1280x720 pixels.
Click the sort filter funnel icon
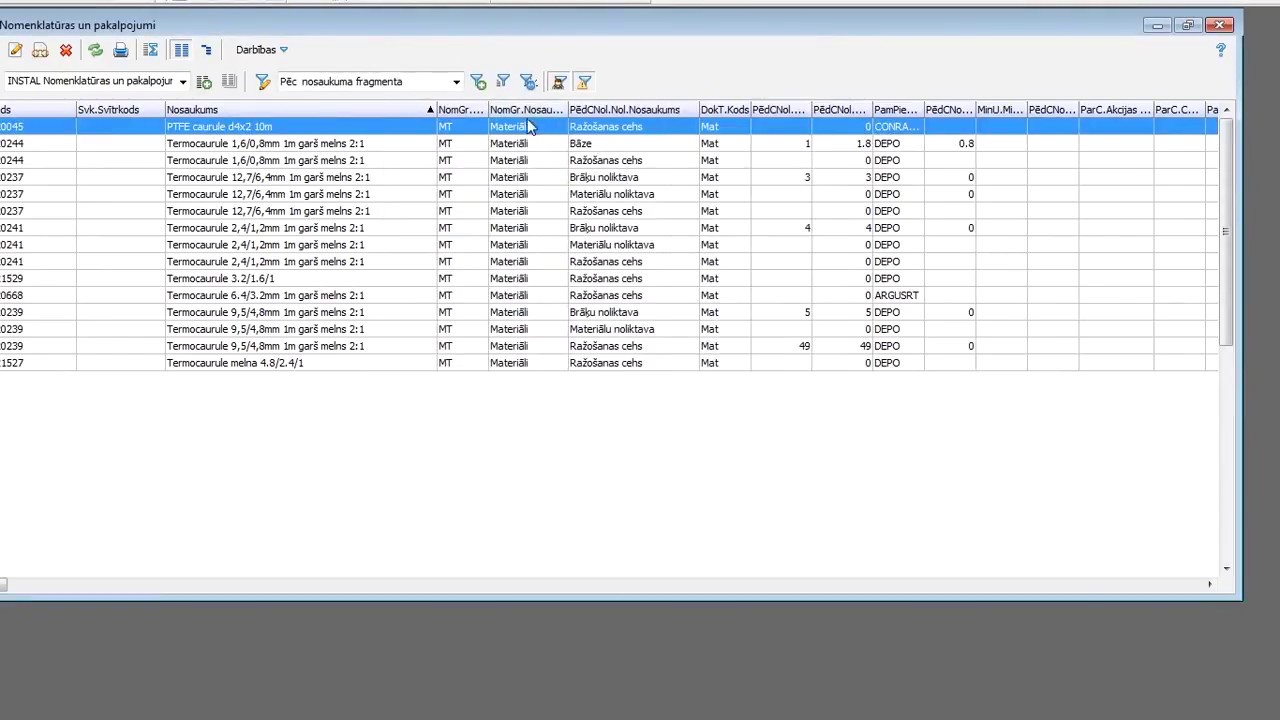503,82
